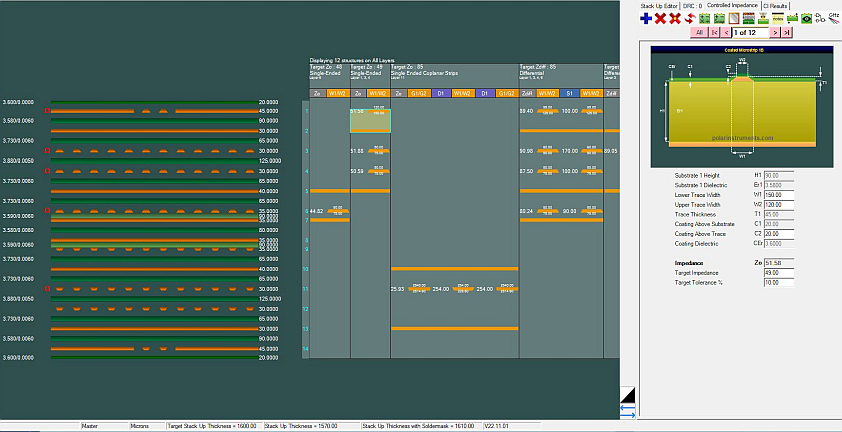
Task: Click the striped stackup layers icon
Action: coord(748,19)
